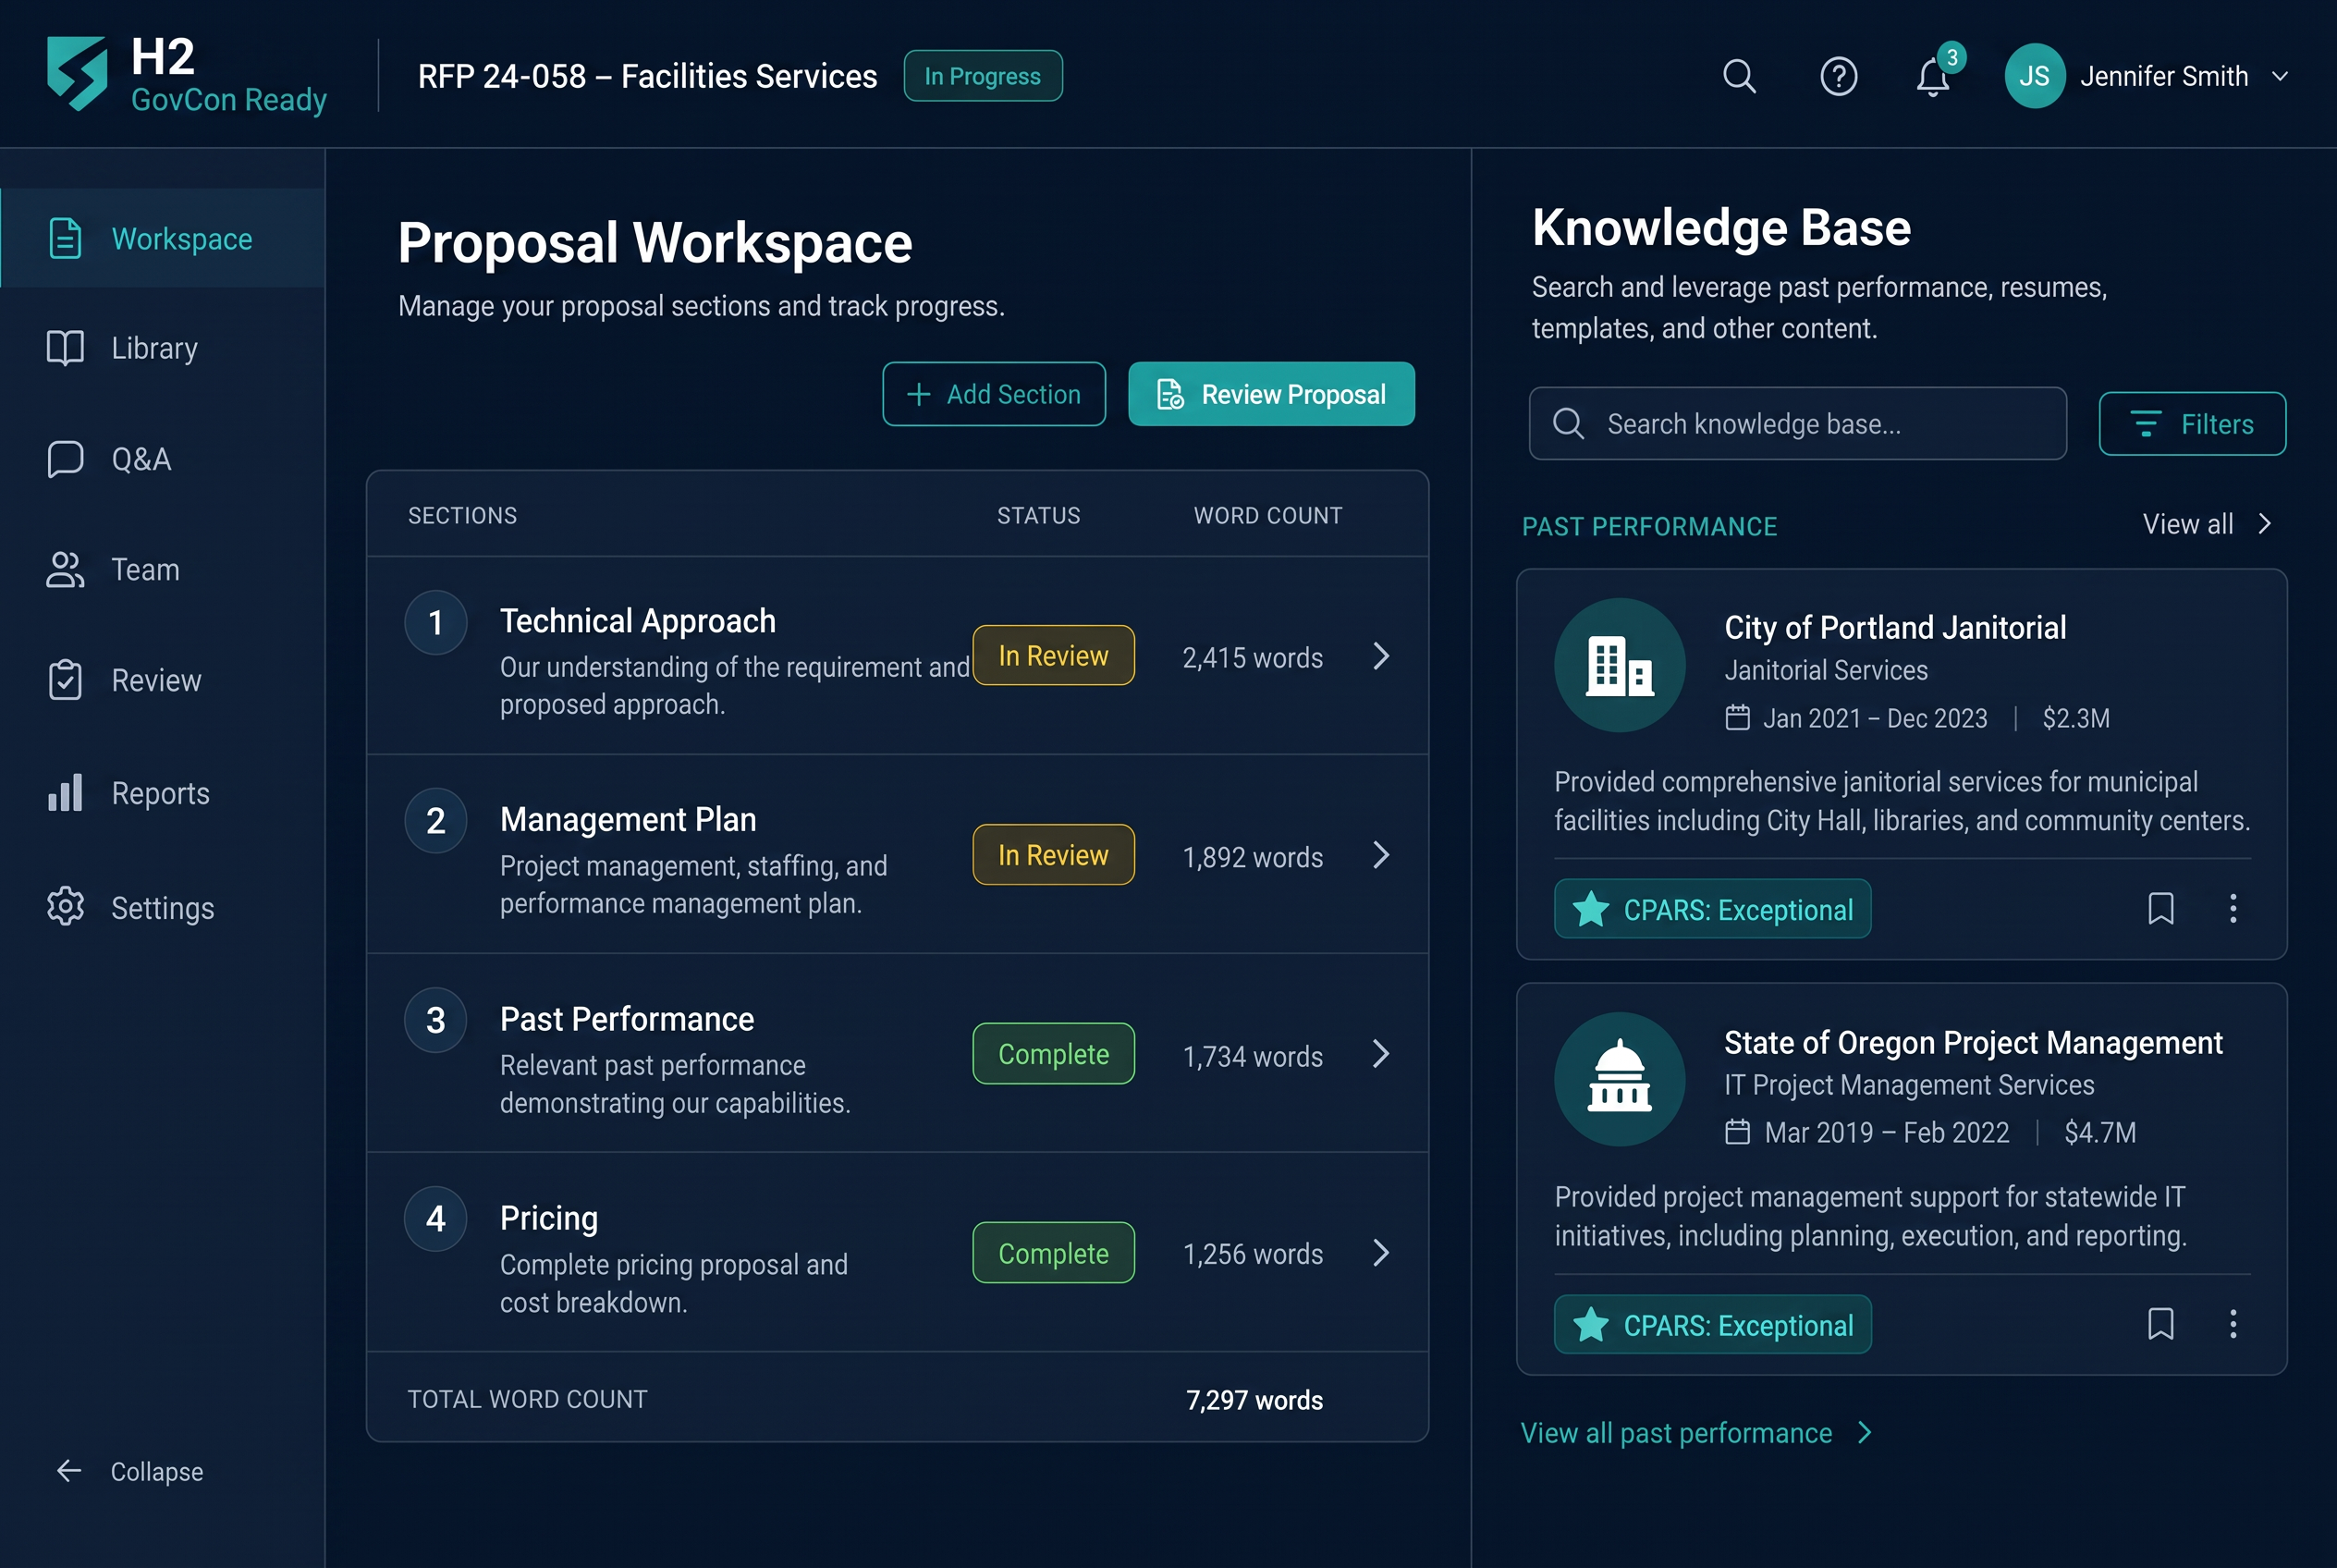Click the star in Portland CPARS: Exceptional badge
The width and height of the screenshot is (2337, 1568).
[x=1590, y=909]
